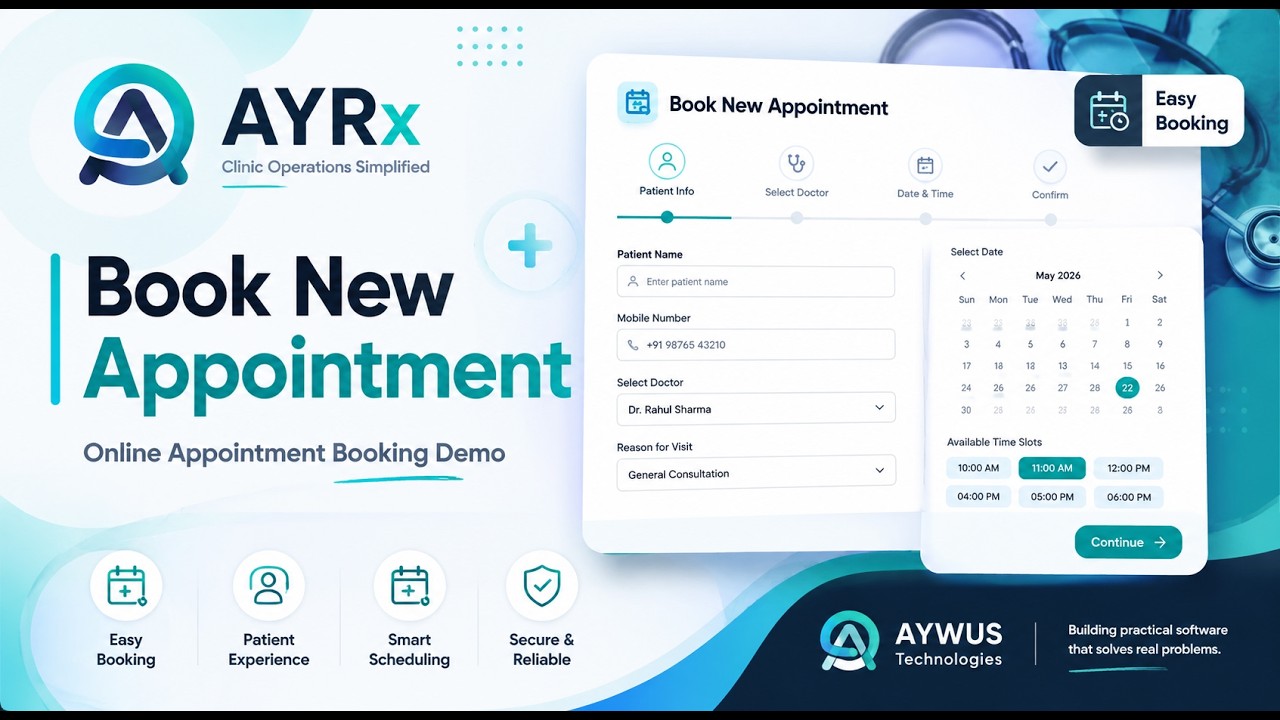This screenshot has height=720, width=1280.
Task: Select date 7 in the calendar
Action: [x=1095, y=345]
